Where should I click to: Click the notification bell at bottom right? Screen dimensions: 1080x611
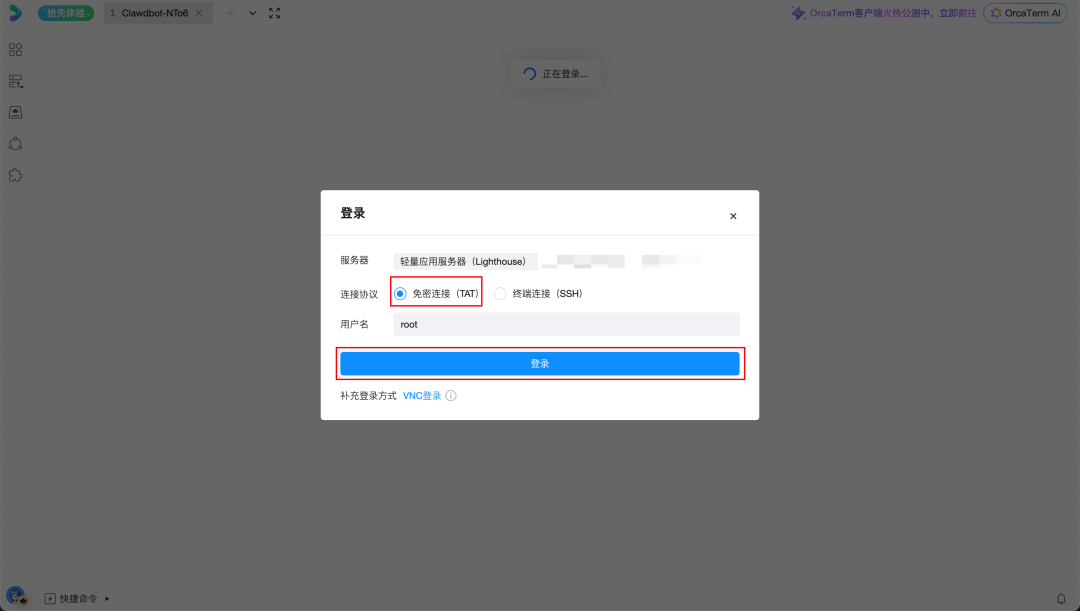[x=1061, y=598]
